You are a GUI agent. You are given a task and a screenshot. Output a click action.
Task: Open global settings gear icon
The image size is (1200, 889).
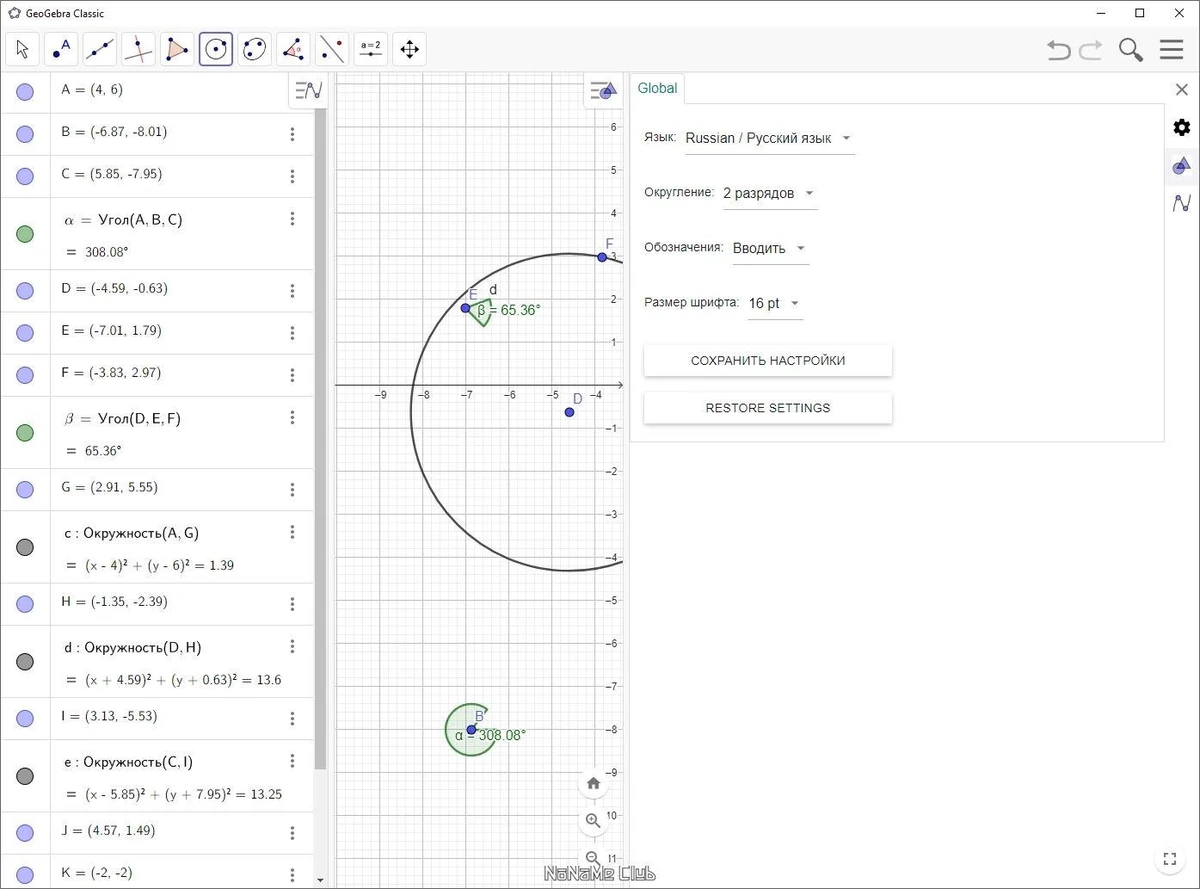click(1182, 127)
